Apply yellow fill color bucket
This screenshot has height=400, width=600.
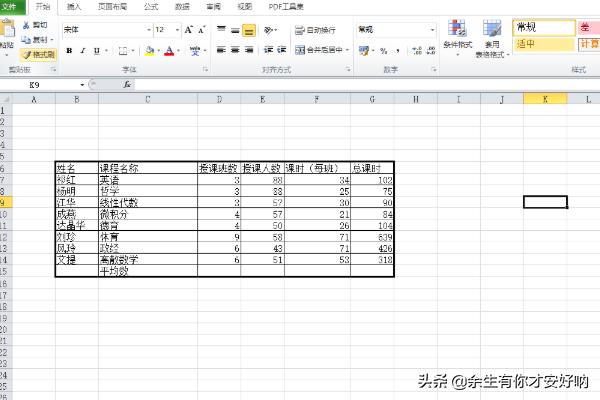(150, 51)
